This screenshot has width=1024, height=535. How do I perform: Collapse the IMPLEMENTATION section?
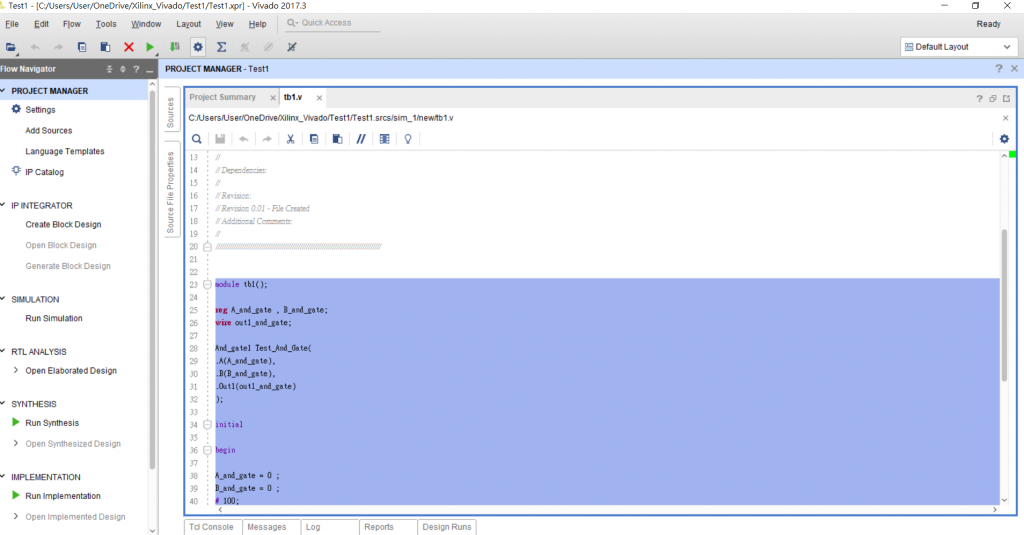pos(3,476)
